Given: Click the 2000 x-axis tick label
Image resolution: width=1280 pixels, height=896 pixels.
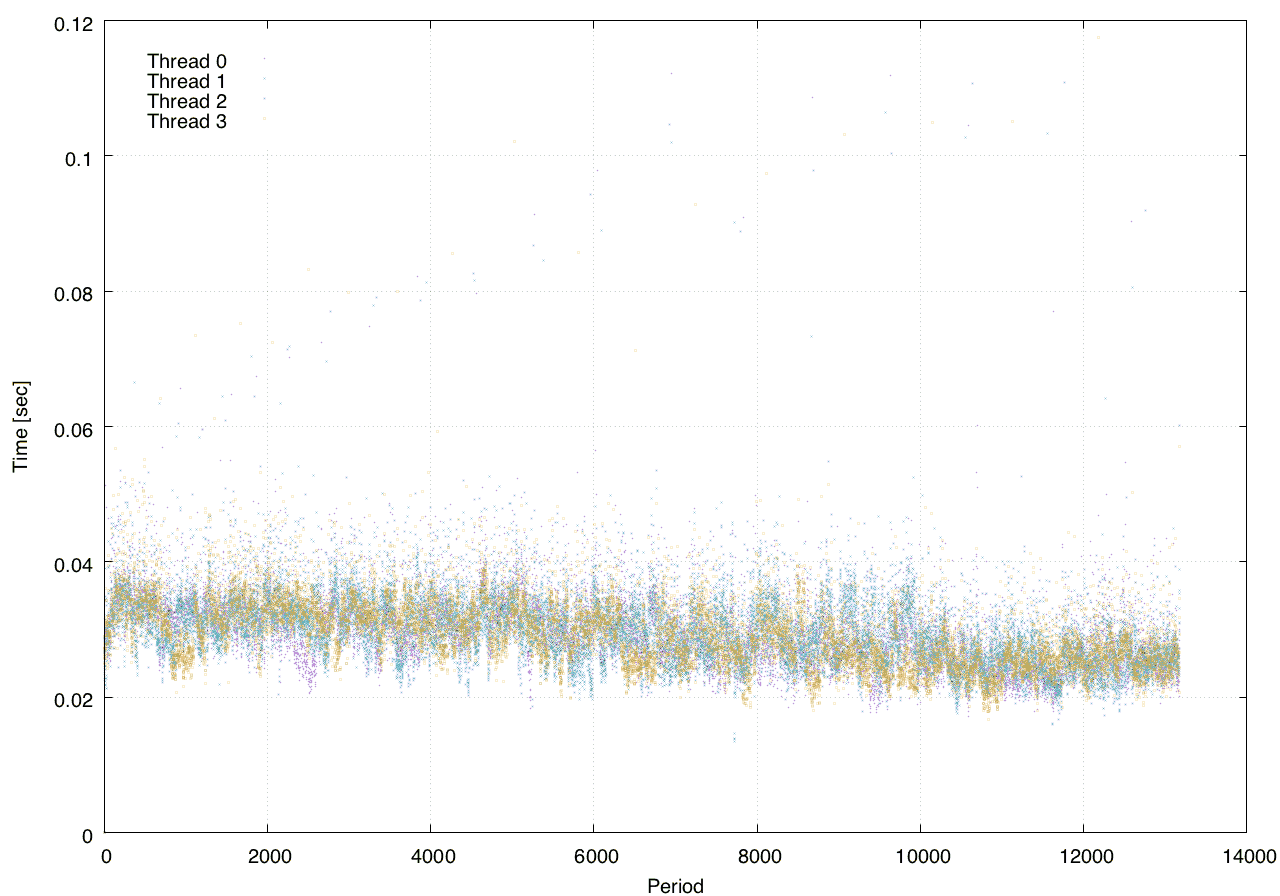Looking at the screenshot, I should click(268, 856).
